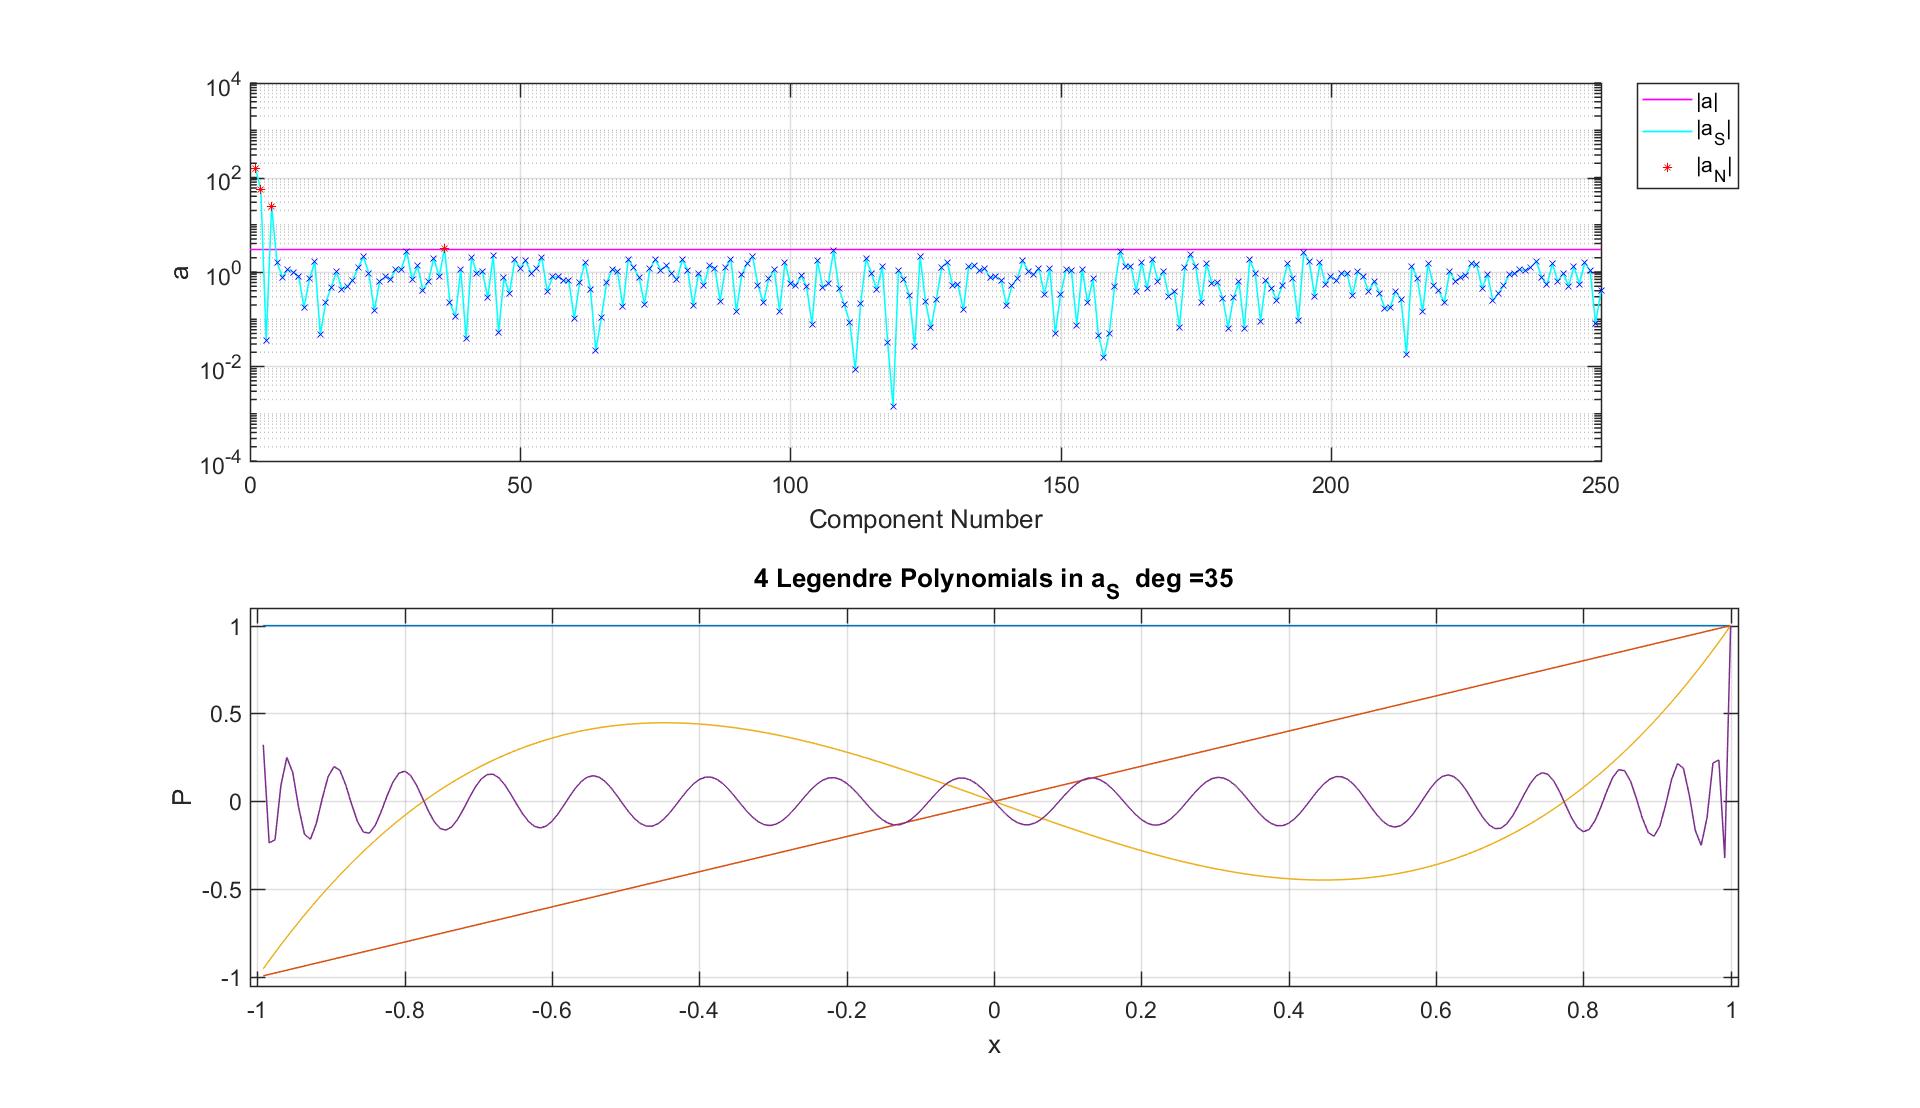Select the 'Component Number' x-axis label

(925, 520)
